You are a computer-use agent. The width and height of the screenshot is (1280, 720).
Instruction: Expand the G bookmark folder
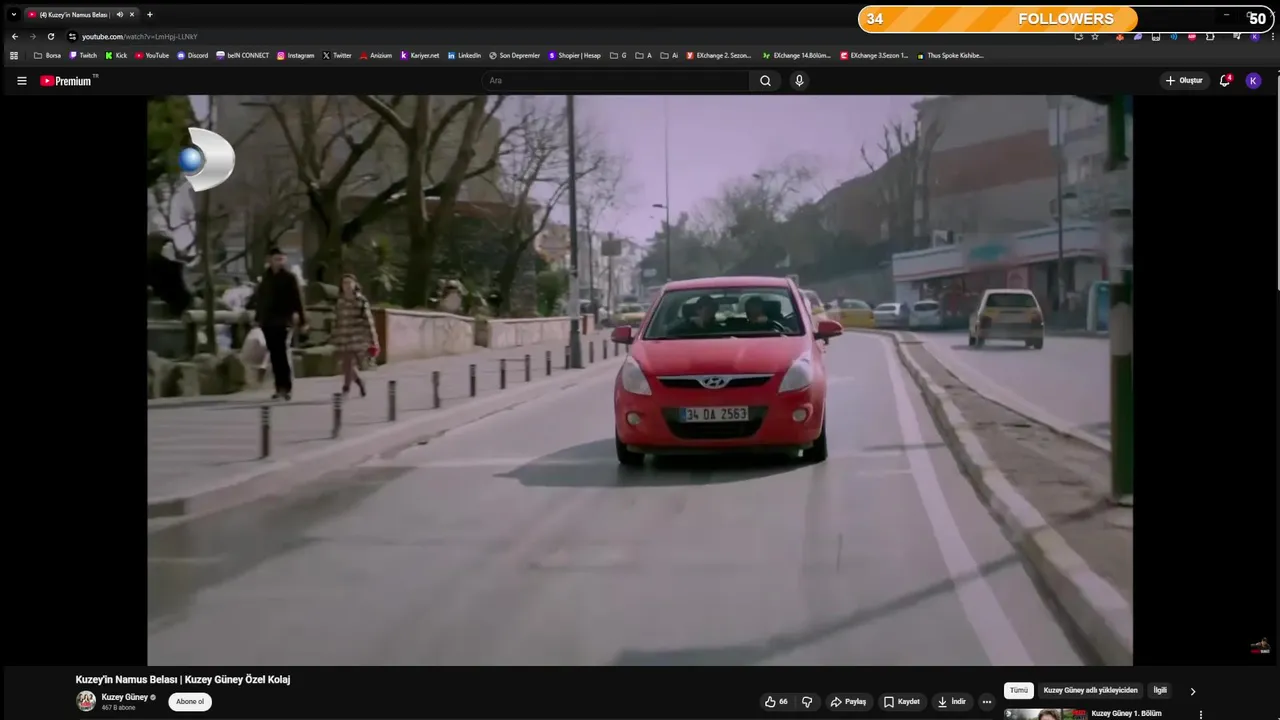[x=618, y=56]
